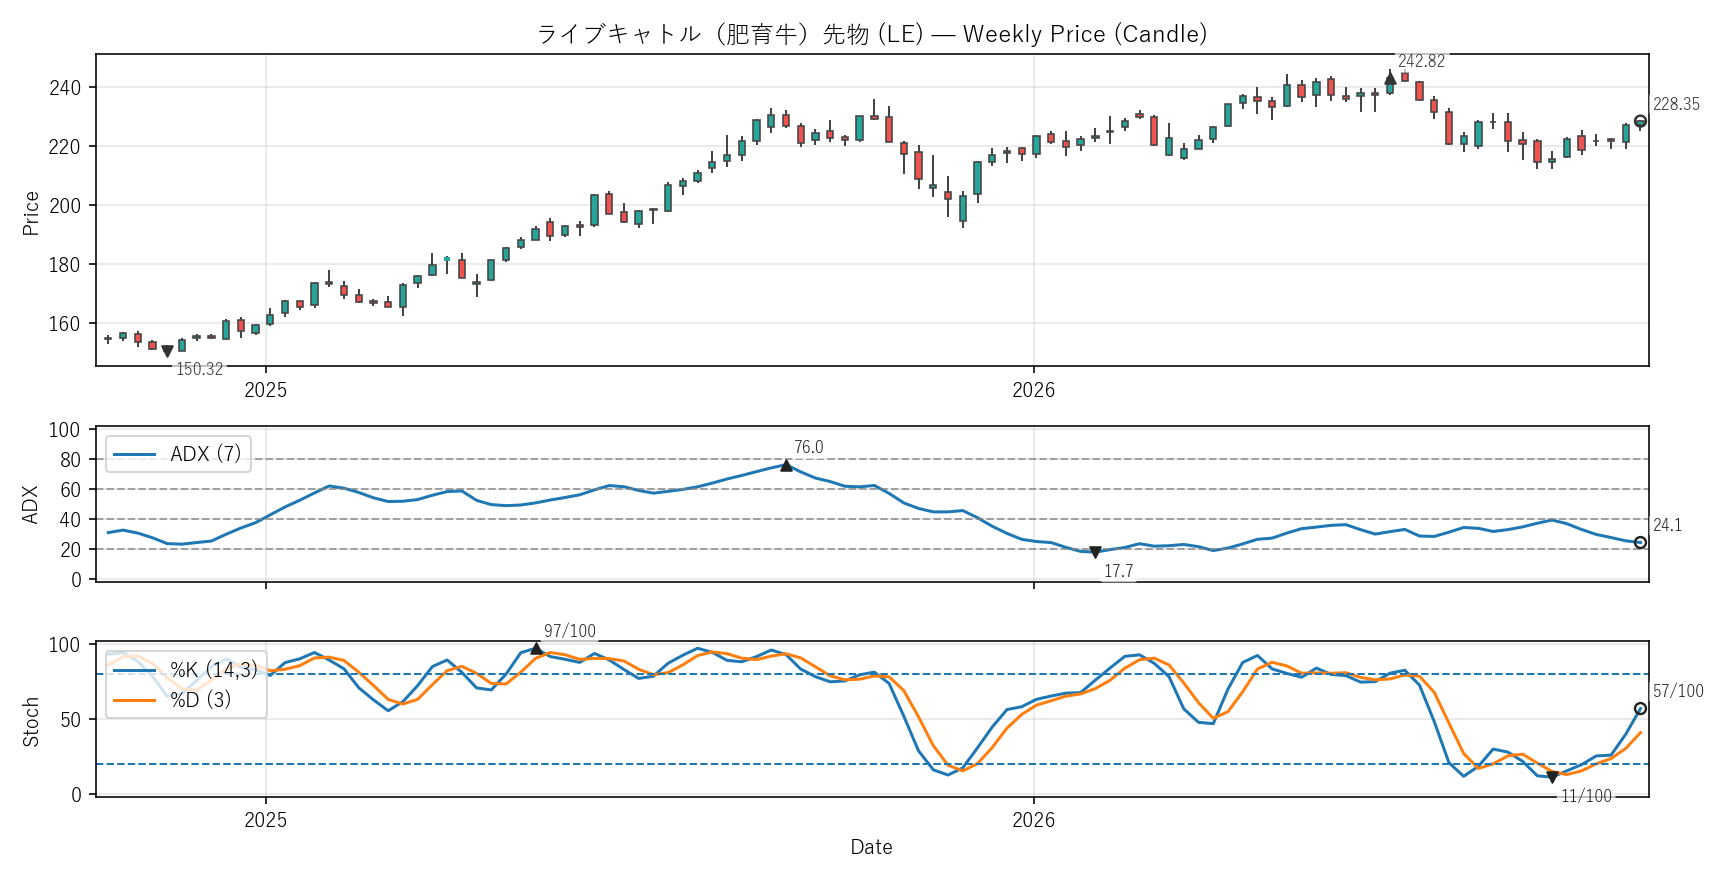The image size is (1728, 878).
Task: Click the latest %K circle marker
Action: (x=1640, y=709)
